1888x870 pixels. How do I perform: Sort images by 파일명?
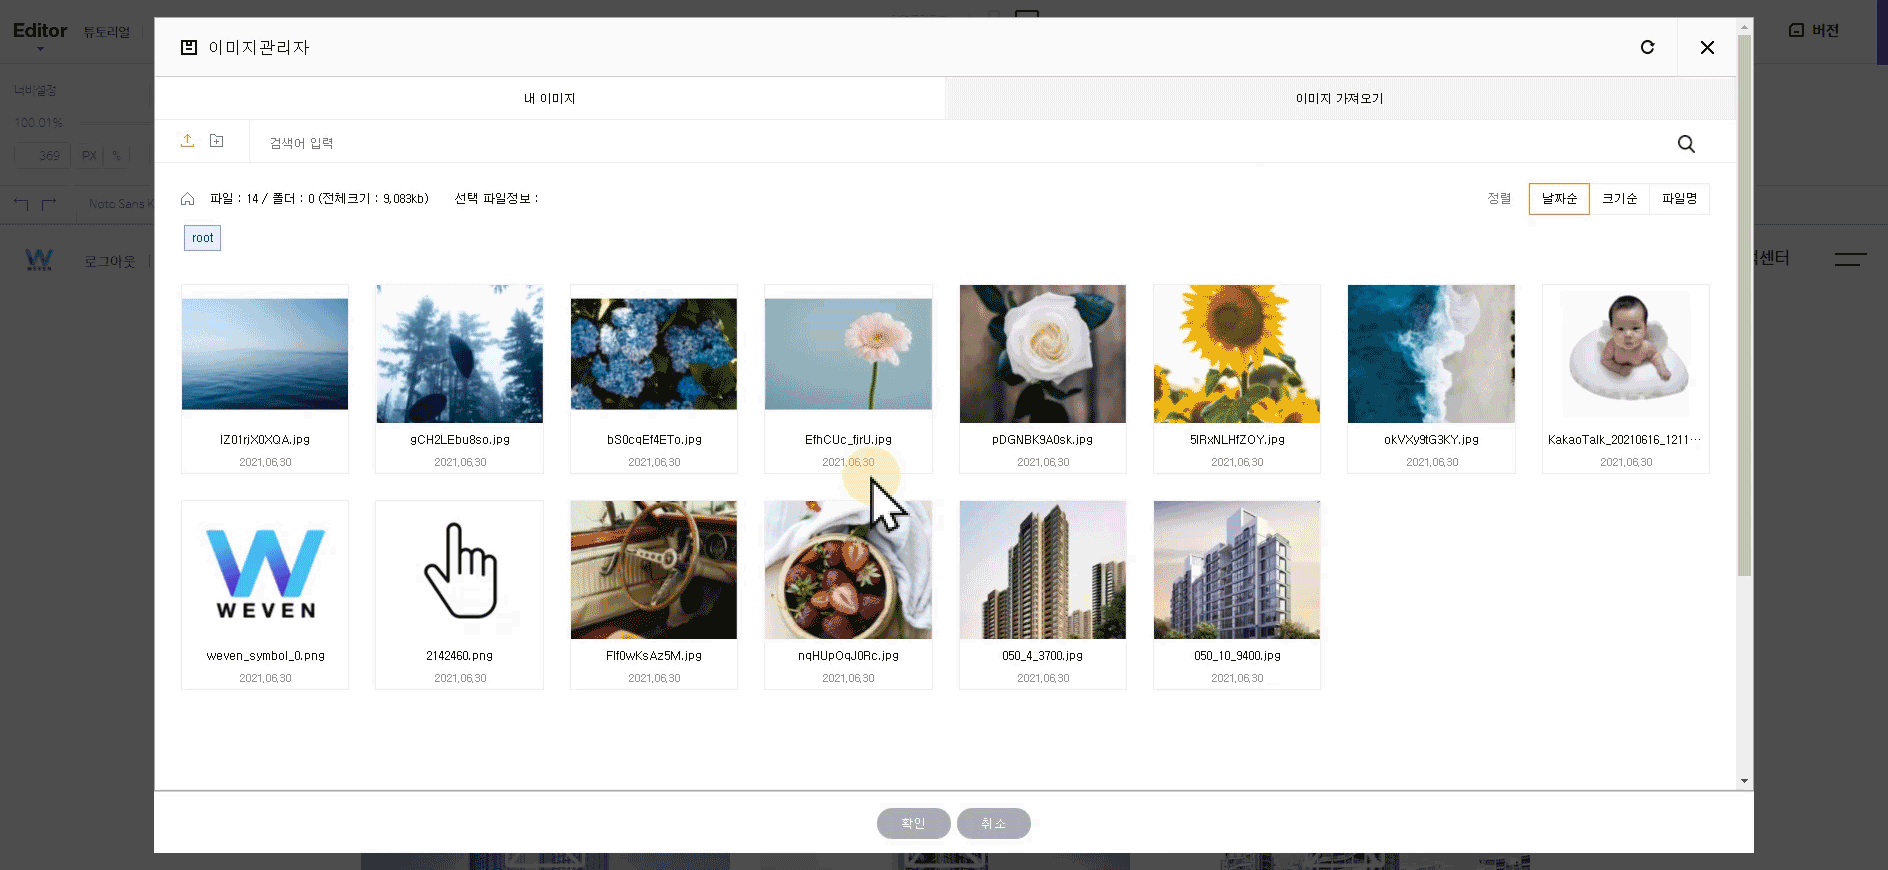(1679, 199)
